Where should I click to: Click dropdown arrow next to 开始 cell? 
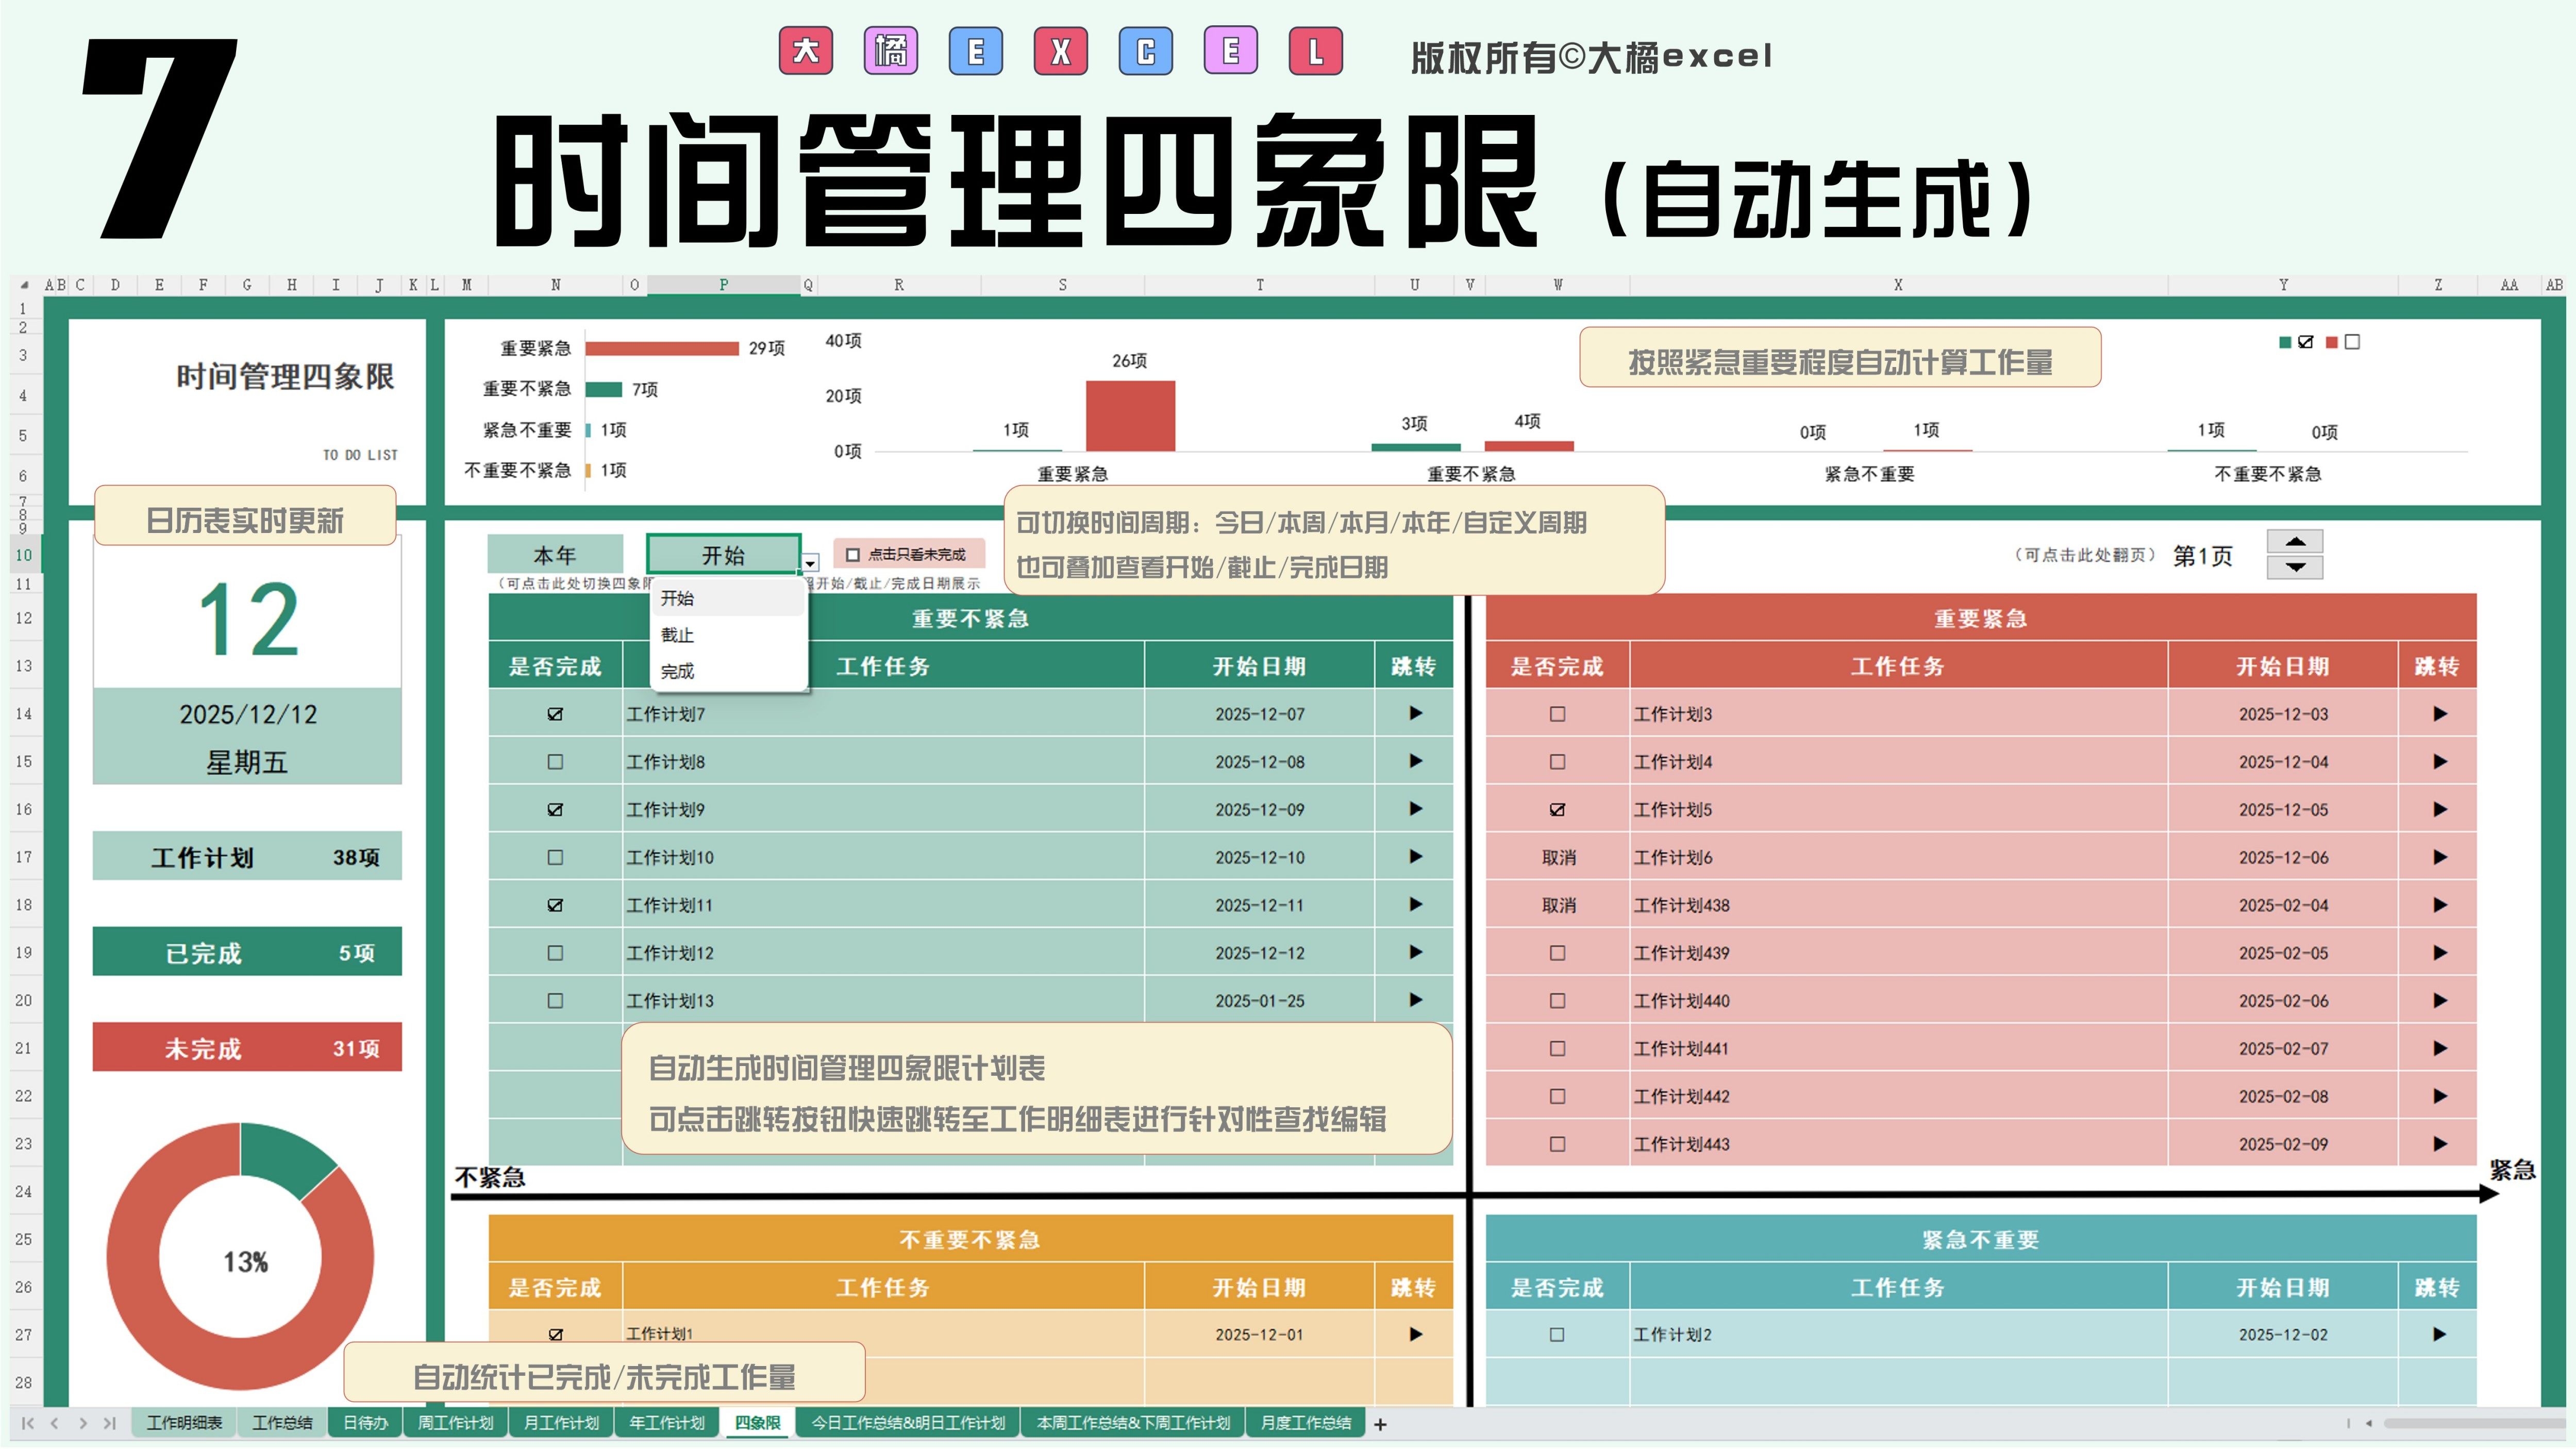811,564
